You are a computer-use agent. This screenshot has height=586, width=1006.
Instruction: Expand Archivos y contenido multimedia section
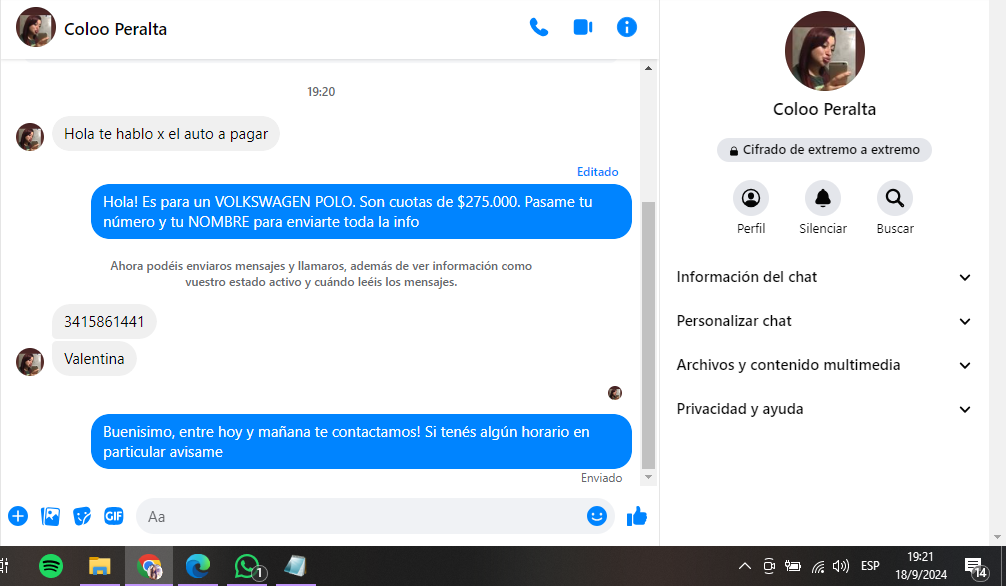click(824, 365)
